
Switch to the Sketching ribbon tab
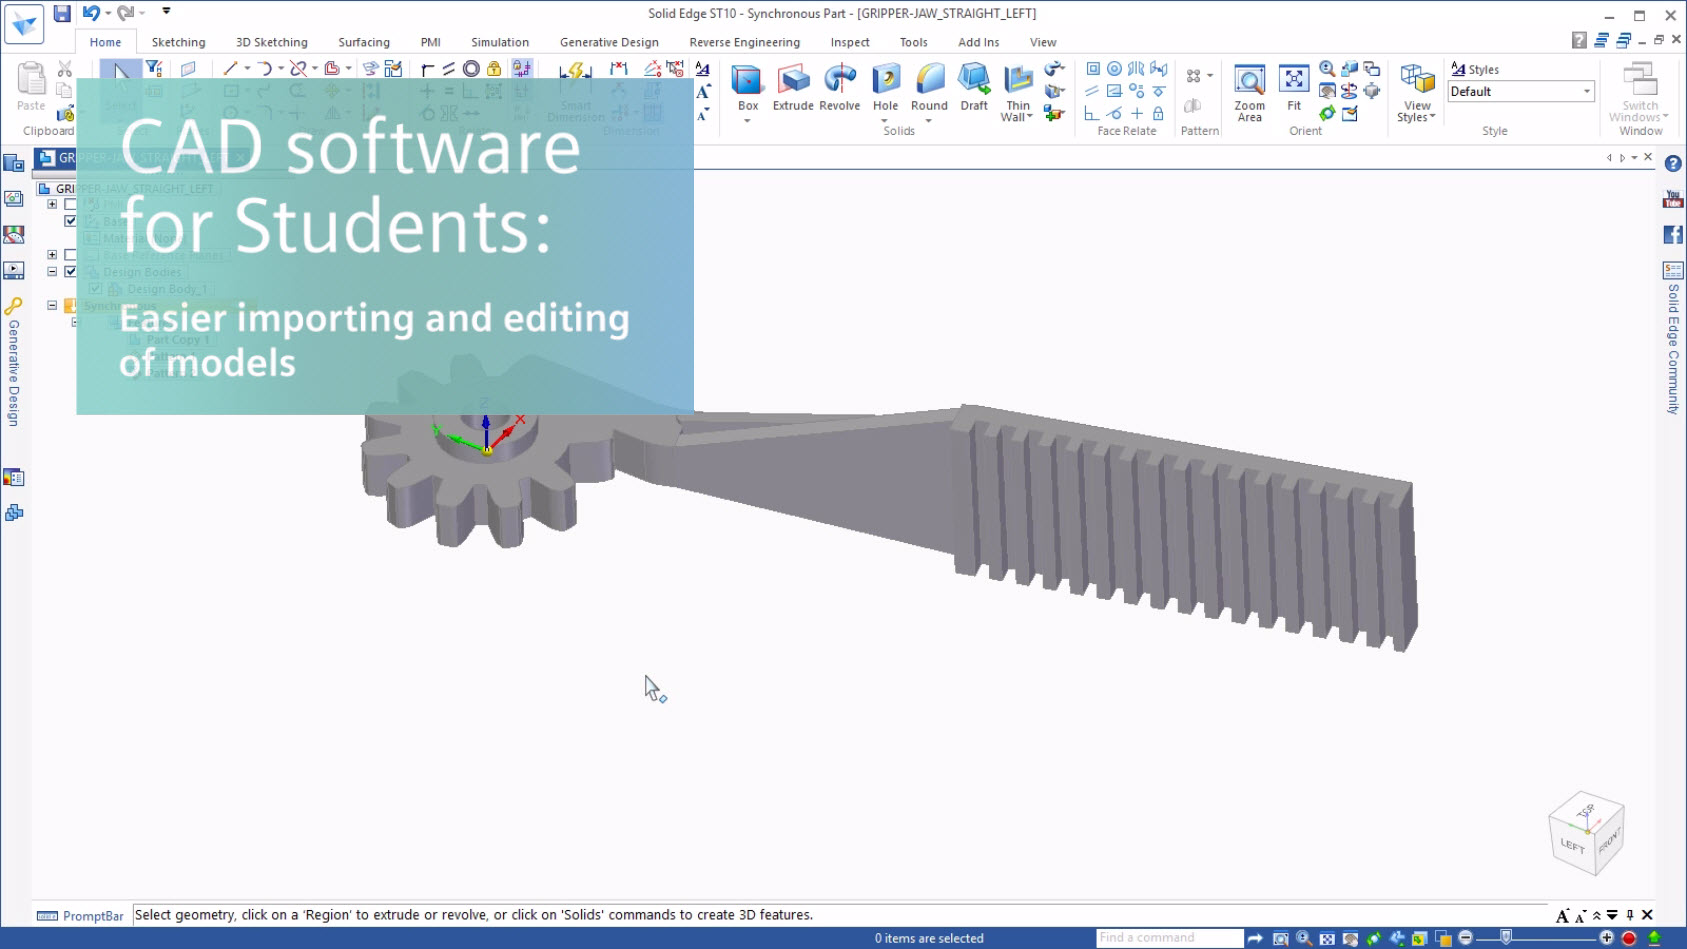[x=178, y=42]
